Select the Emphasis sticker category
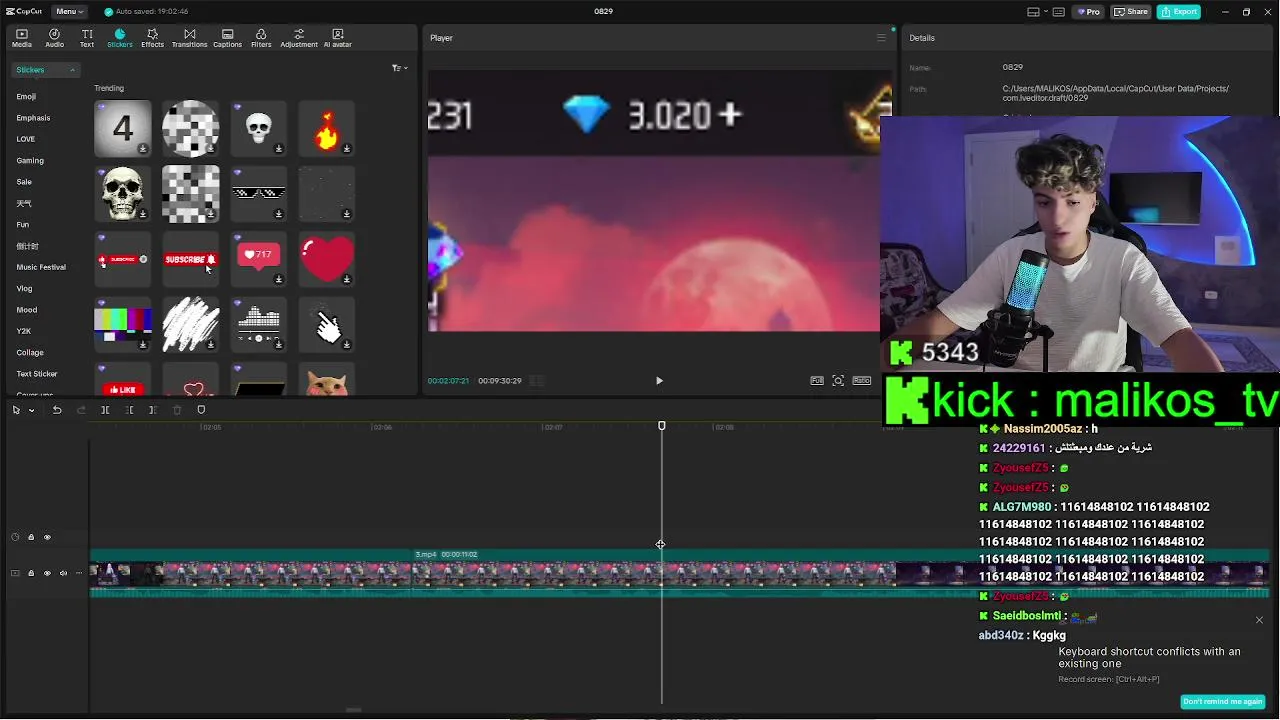1280x720 pixels. (x=33, y=118)
